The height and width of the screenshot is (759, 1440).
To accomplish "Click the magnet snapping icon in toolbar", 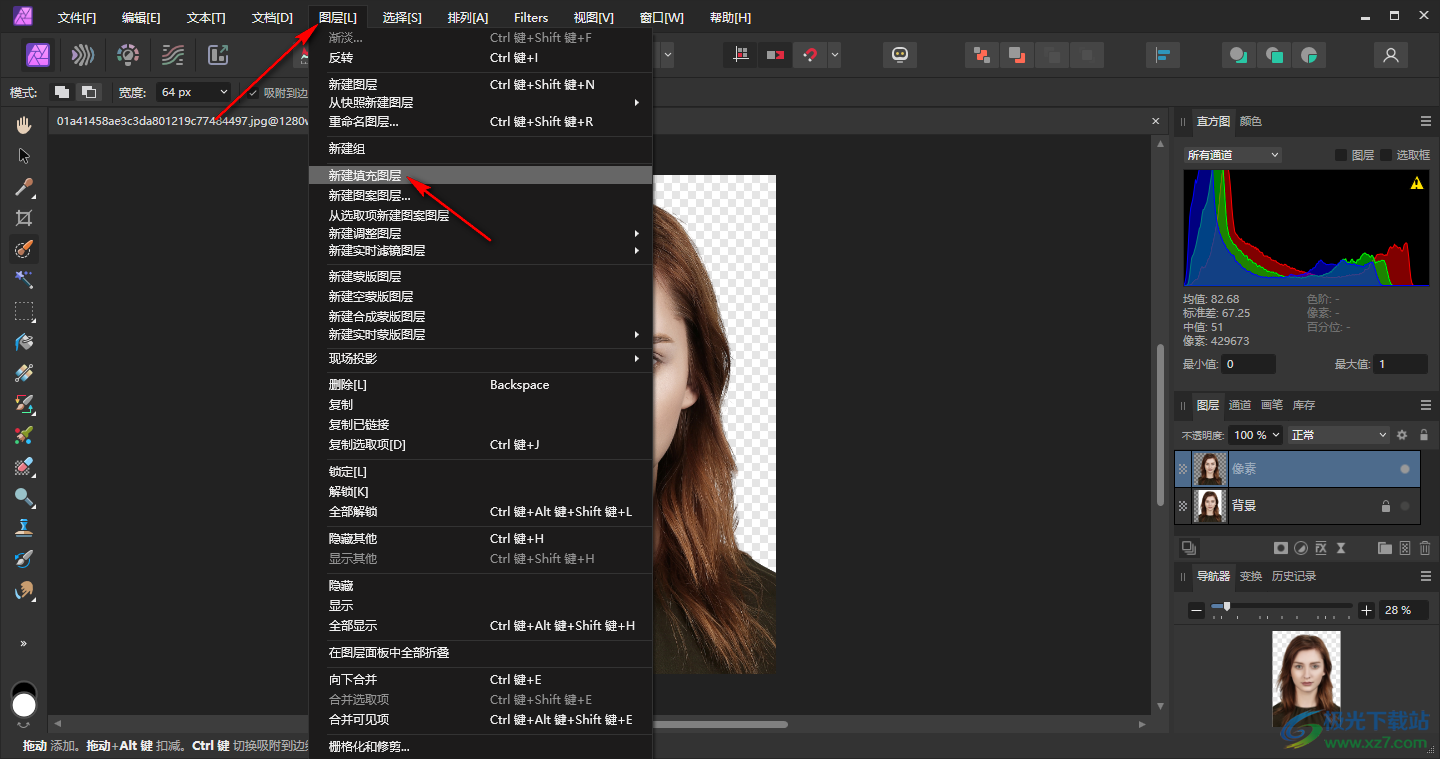I will (809, 55).
